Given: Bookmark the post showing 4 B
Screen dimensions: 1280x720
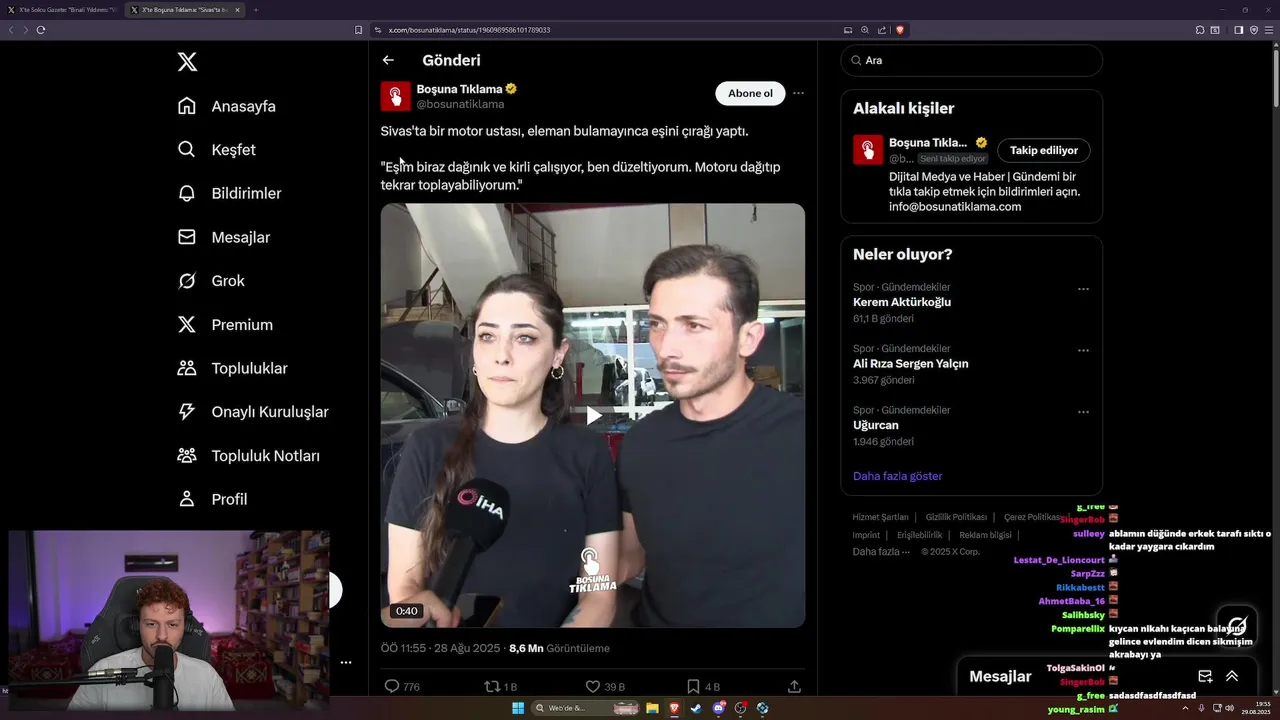Looking at the screenshot, I should pos(693,686).
